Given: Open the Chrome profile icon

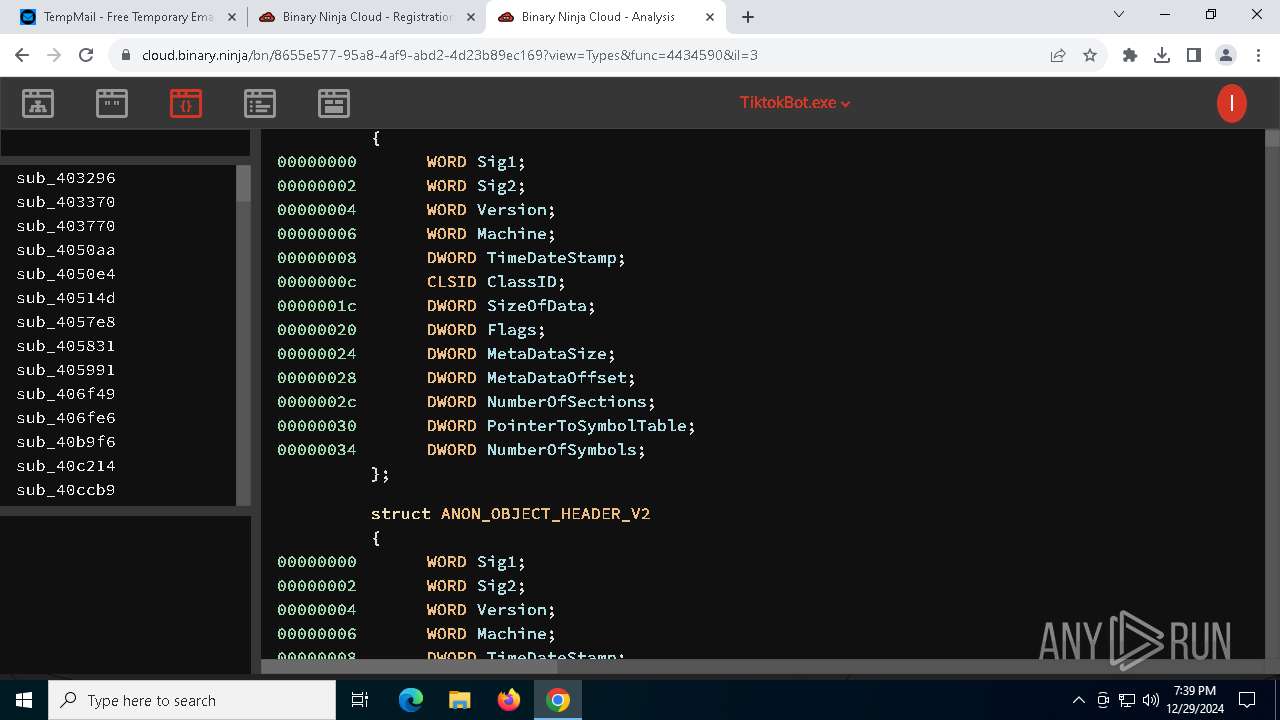Looking at the screenshot, I should (1226, 55).
